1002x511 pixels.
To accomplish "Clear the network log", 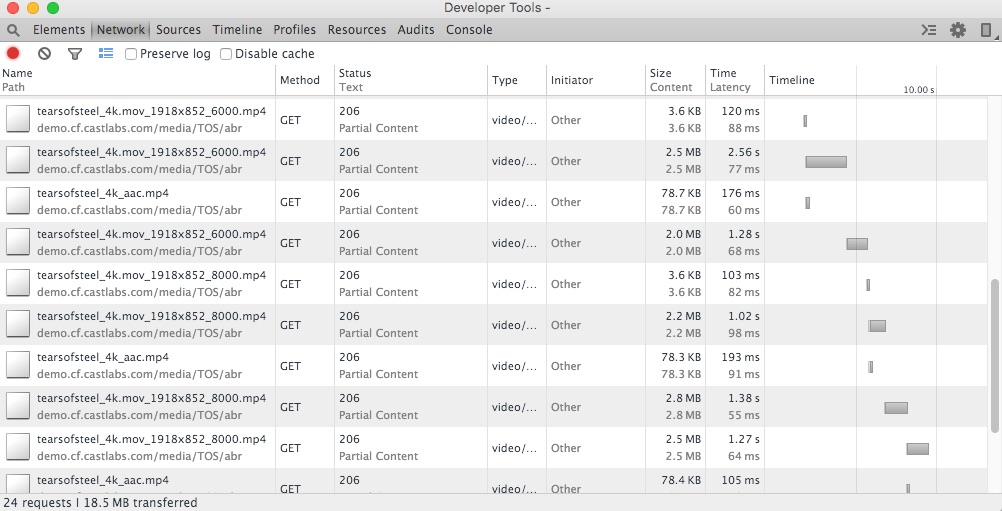I will pos(44,54).
